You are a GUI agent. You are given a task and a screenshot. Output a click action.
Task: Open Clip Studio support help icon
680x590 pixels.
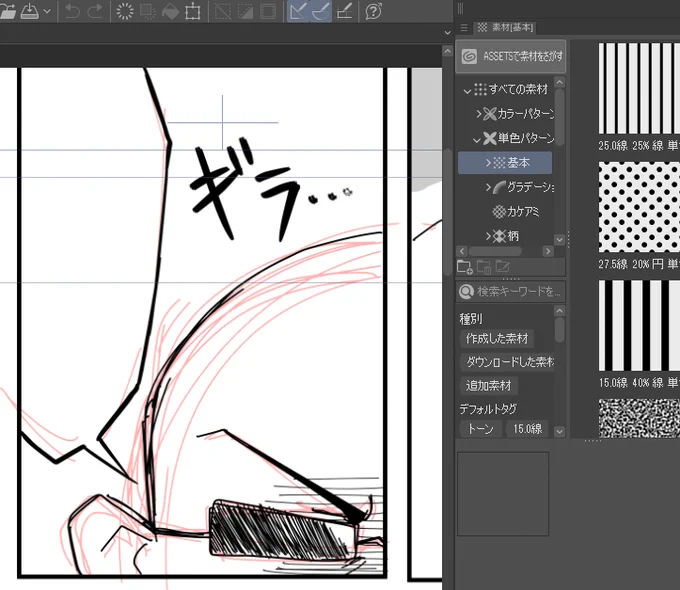pos(374,11)
